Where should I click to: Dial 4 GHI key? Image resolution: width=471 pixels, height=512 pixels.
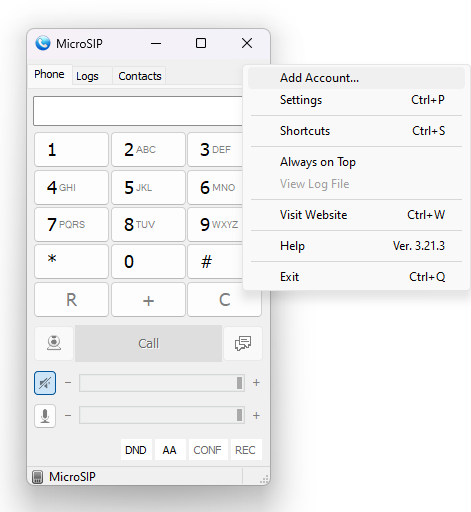[x=71, y=187]
